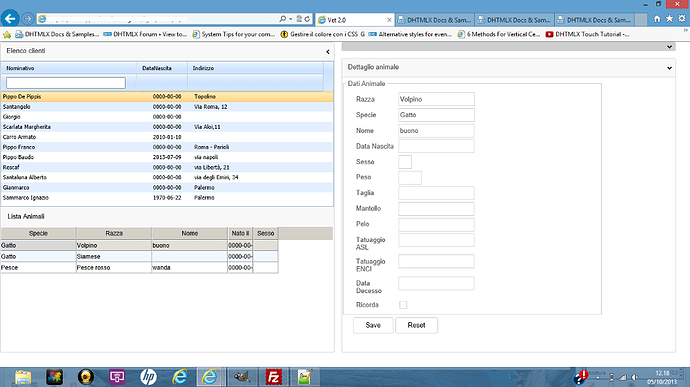This screenshot has width=690, height=387.
Task: Tick the Ricorda checkbox
Action: click(x=403, y=305)
